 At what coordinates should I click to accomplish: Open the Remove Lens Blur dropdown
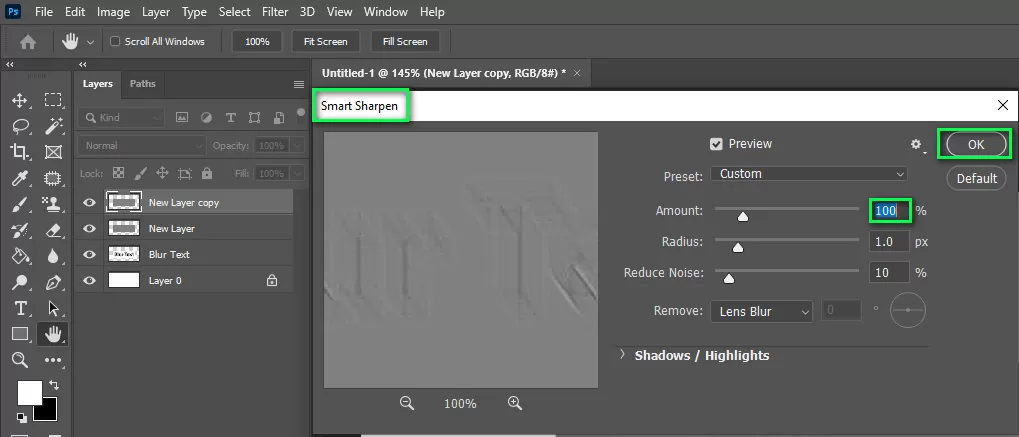coord(762,311)
